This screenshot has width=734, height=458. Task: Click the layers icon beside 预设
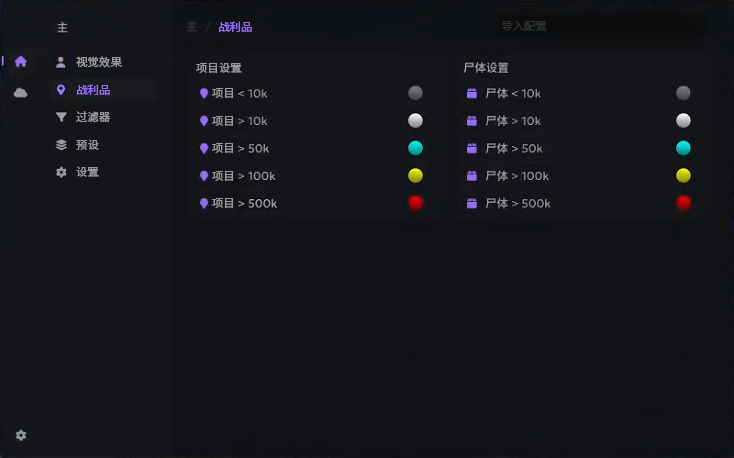(61, 145)
